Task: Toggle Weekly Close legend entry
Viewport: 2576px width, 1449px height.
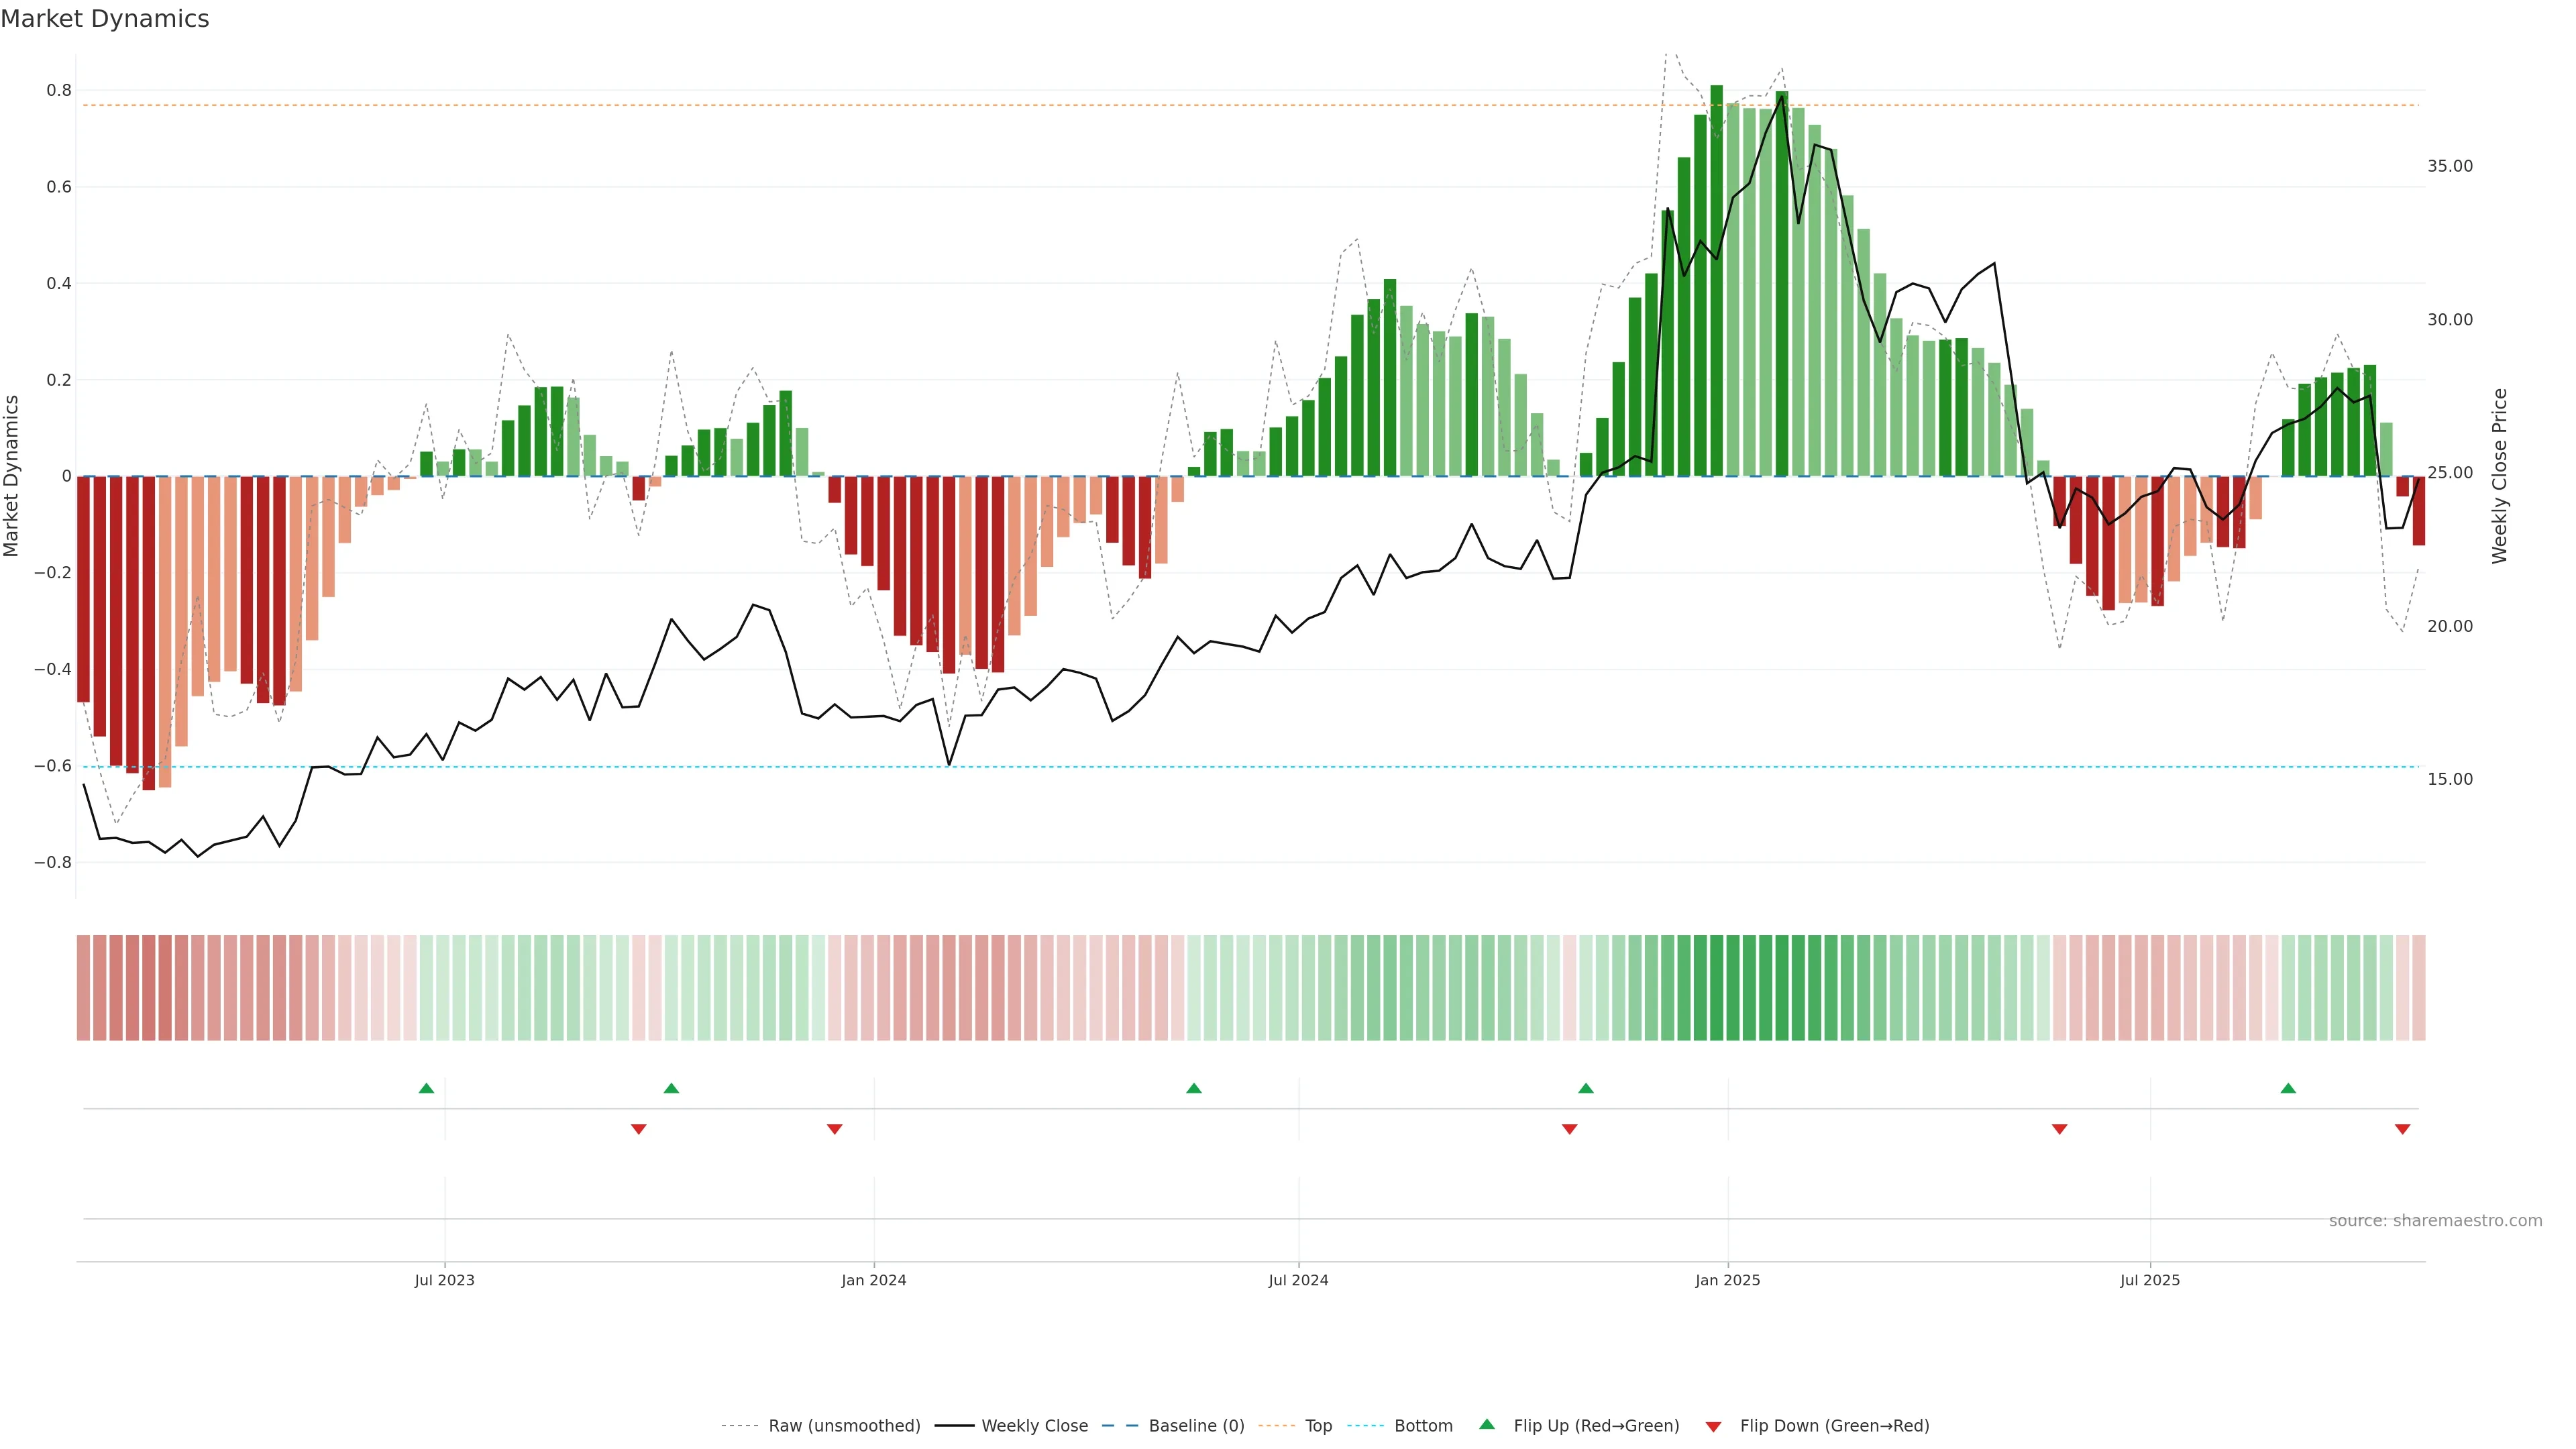Action: (1034, 1426)
